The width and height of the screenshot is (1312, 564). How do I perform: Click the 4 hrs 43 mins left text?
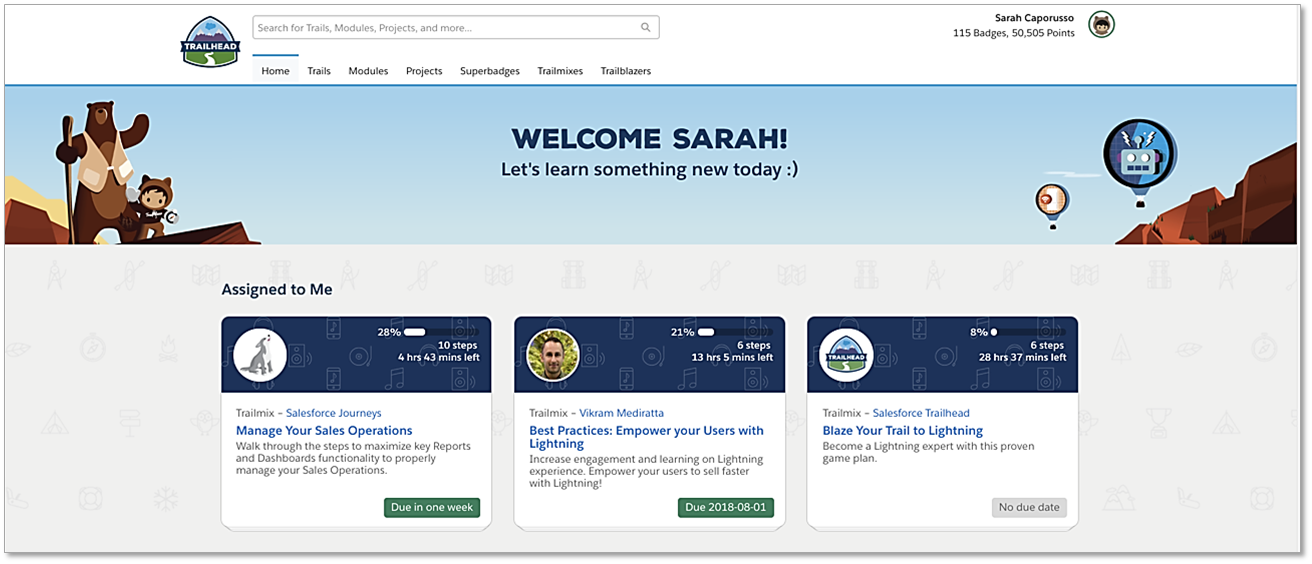[x=438, y=358]
